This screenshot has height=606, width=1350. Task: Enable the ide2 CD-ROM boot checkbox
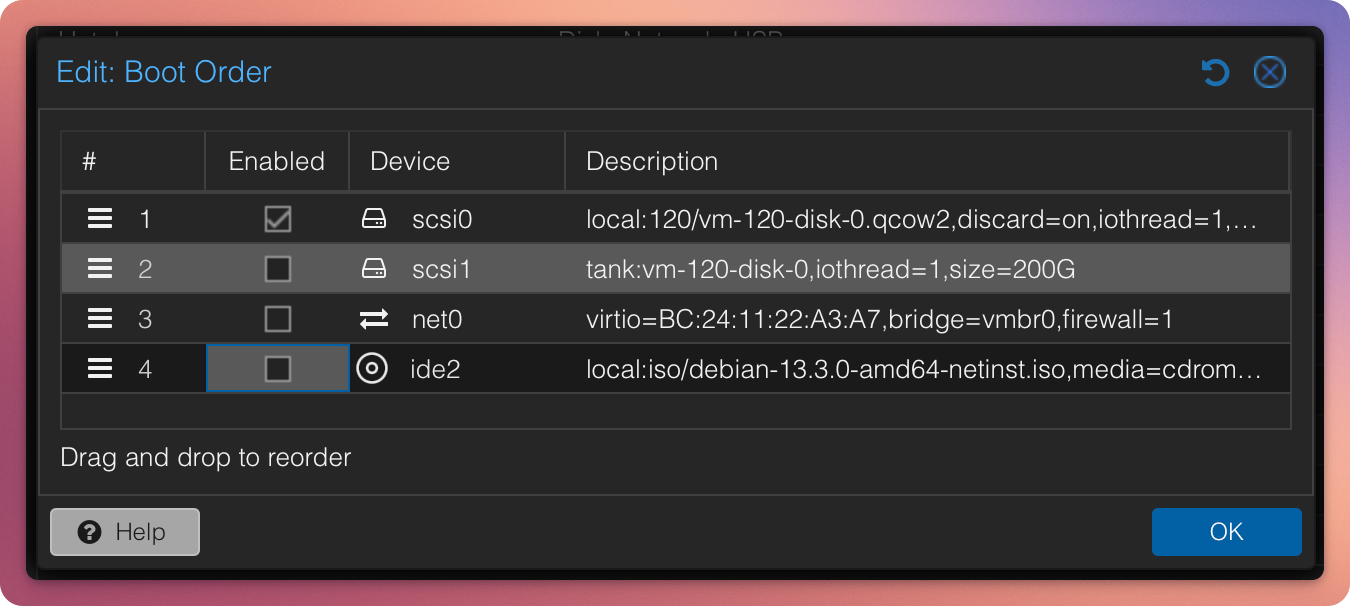point(277,369)
